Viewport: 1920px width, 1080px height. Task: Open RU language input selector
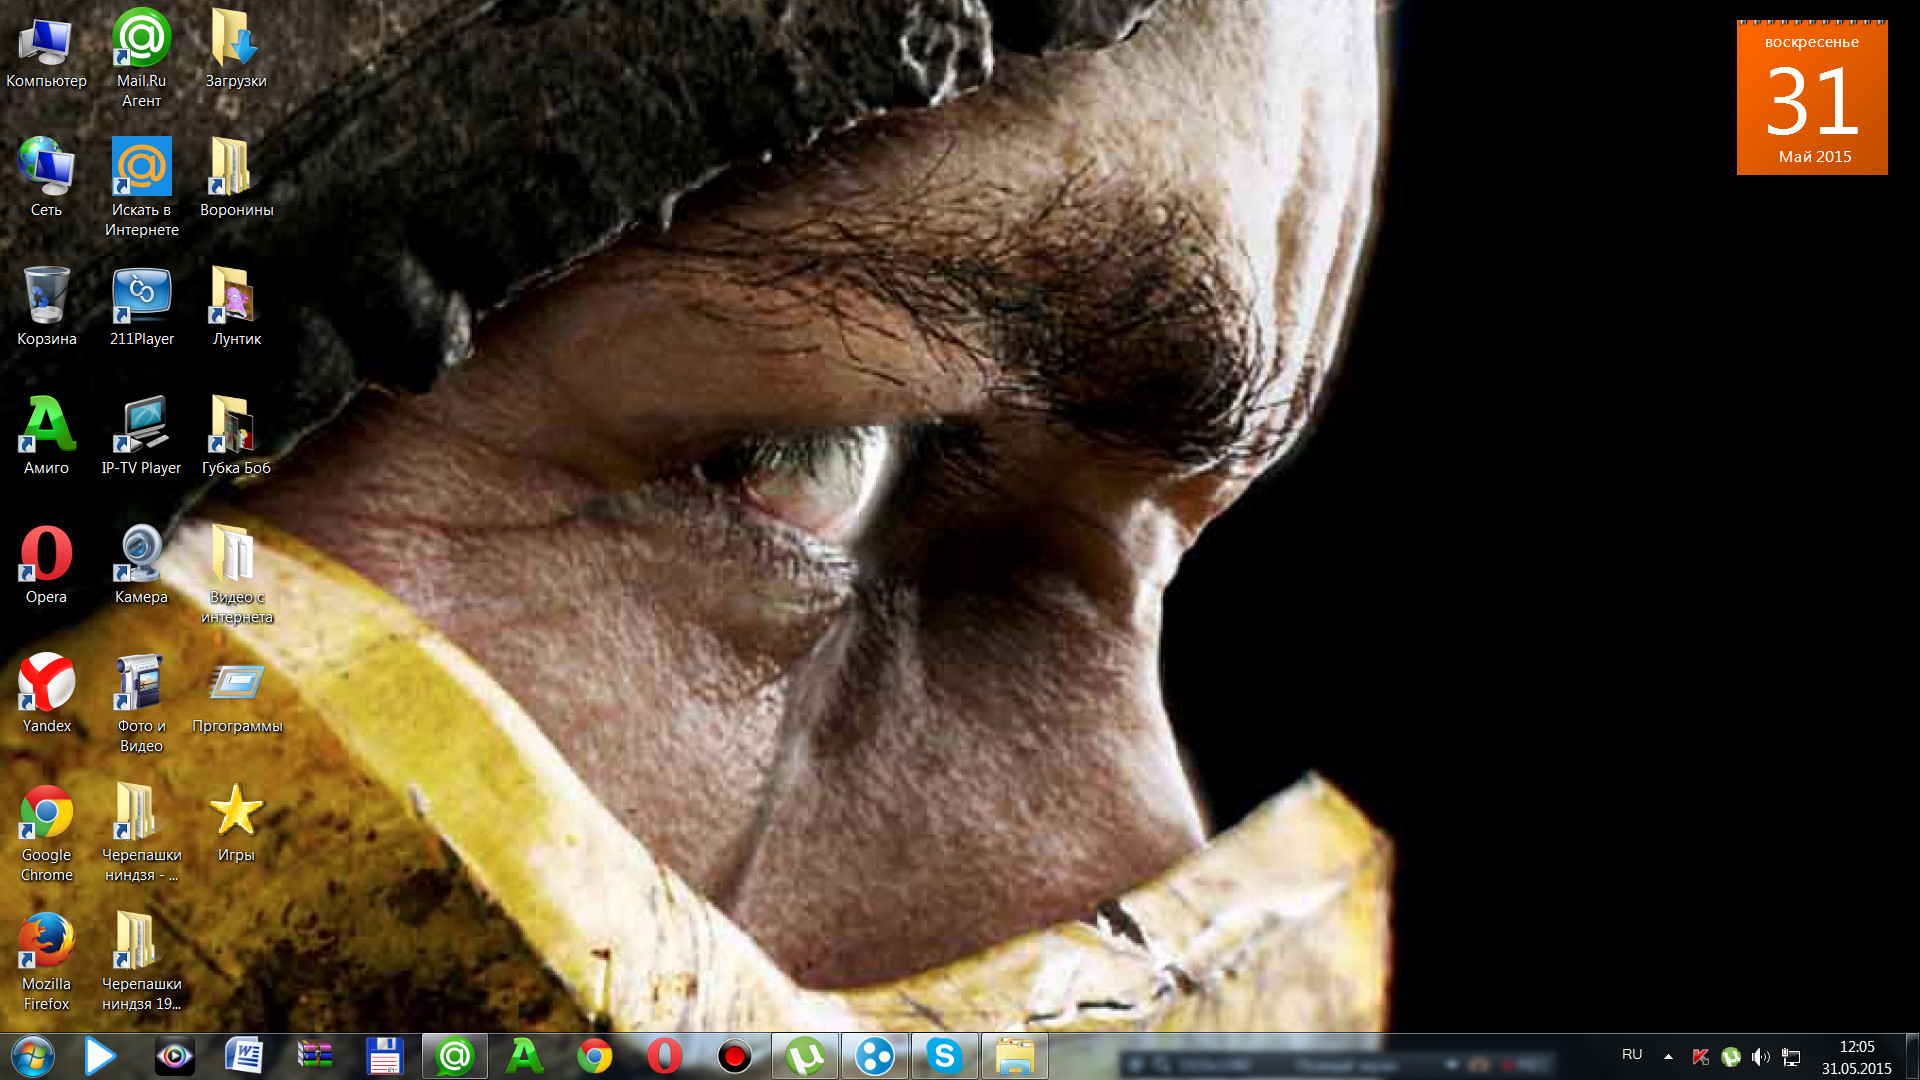[x=1632, y=1055]
